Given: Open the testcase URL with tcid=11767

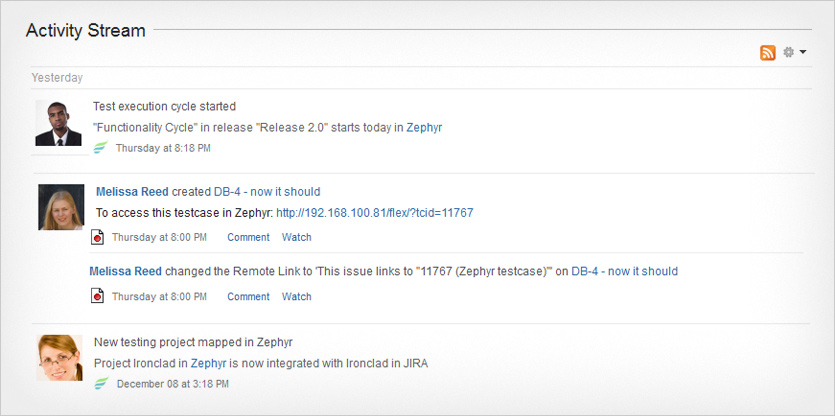Looking at the screenshot, I should pyautogui.click(x=375, y=213).
